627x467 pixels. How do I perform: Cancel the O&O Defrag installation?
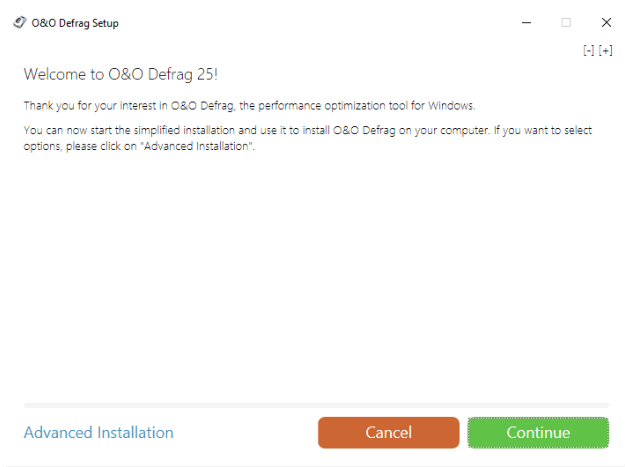tap(388, 433)
